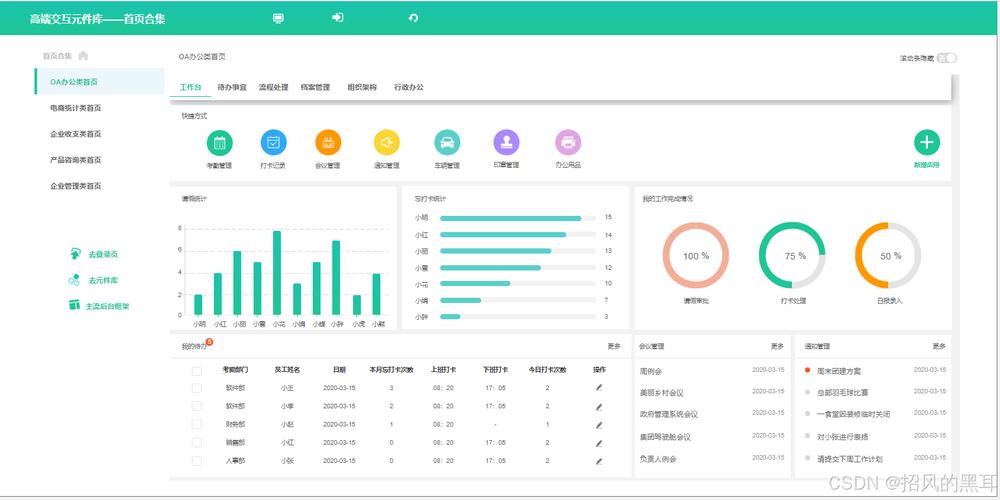Open the yellow 通知管理 notification icon
Screen dimensions: 1000x500
(x=387, y=143)
